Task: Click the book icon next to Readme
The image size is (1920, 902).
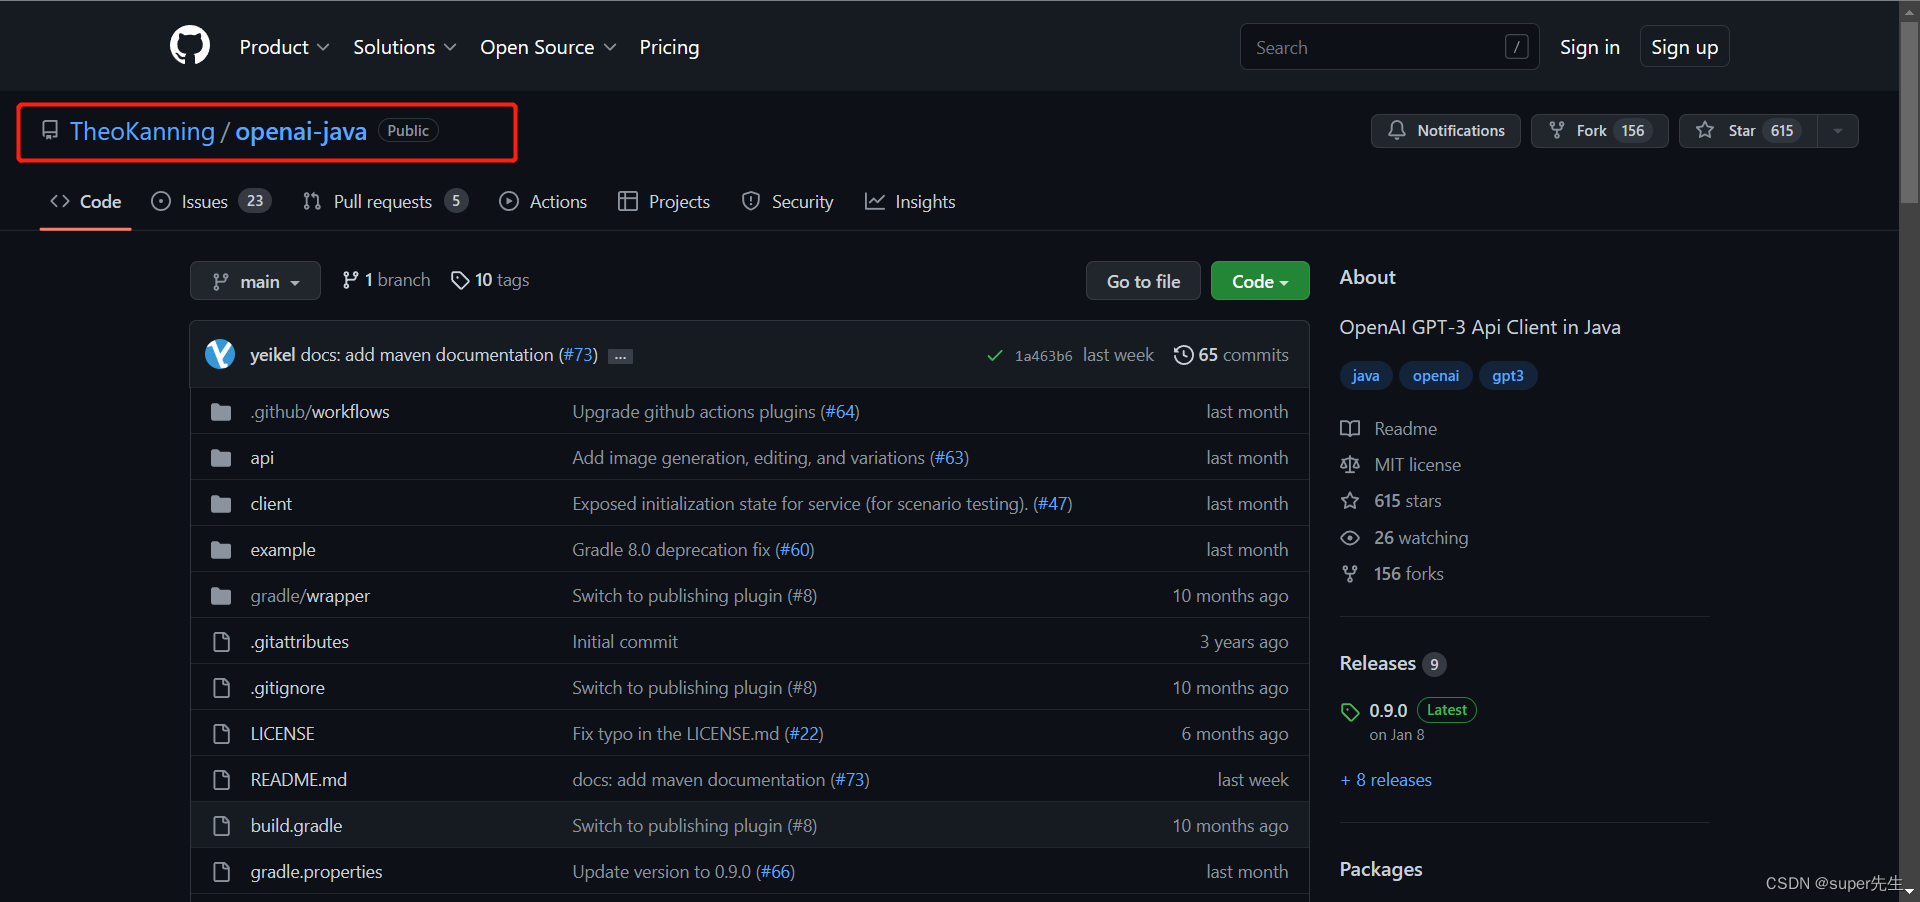Action: 1350,429
